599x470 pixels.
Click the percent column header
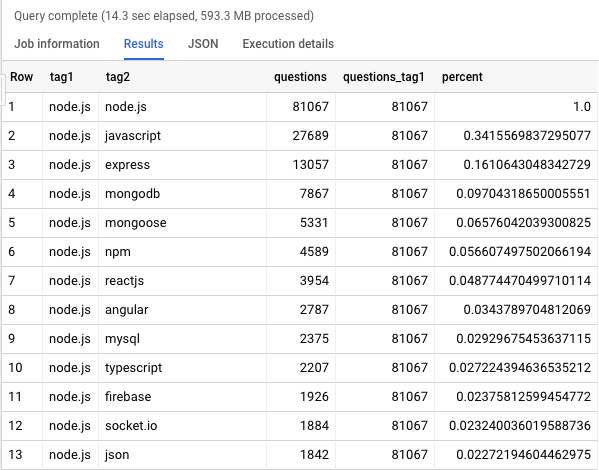pos(462,77)
